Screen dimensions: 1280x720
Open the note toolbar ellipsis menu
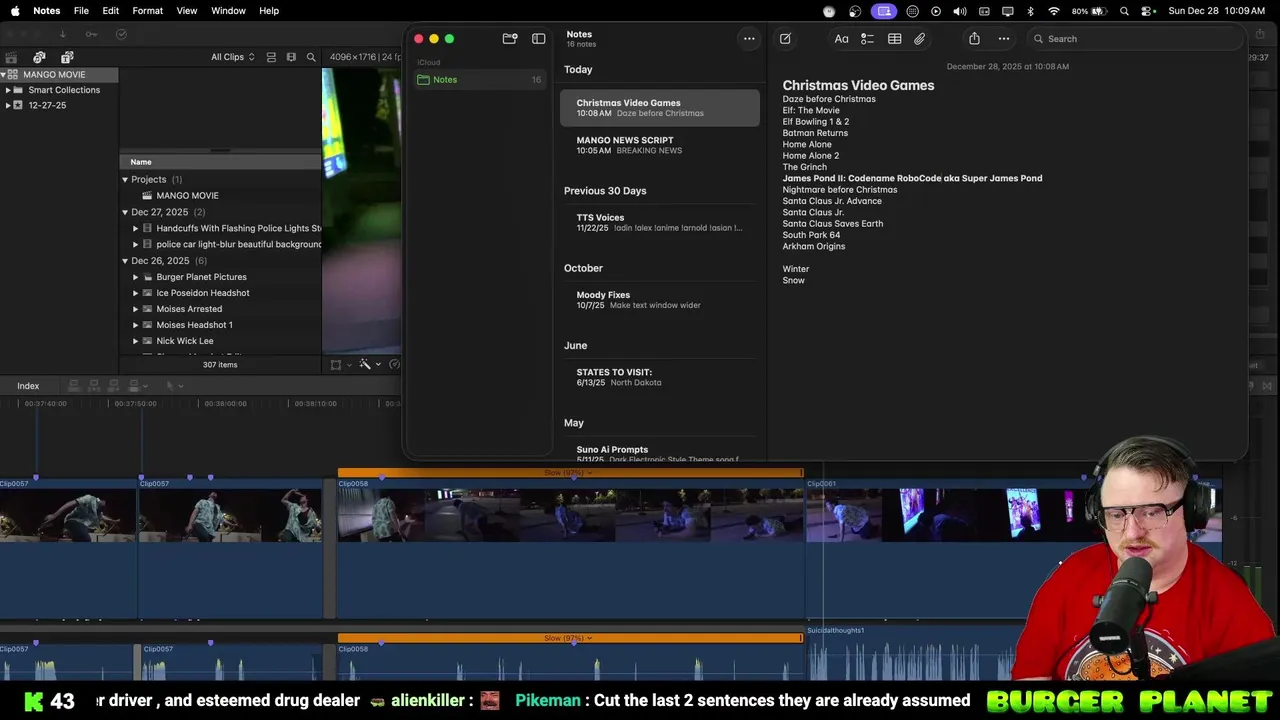tap(1003, 38)
